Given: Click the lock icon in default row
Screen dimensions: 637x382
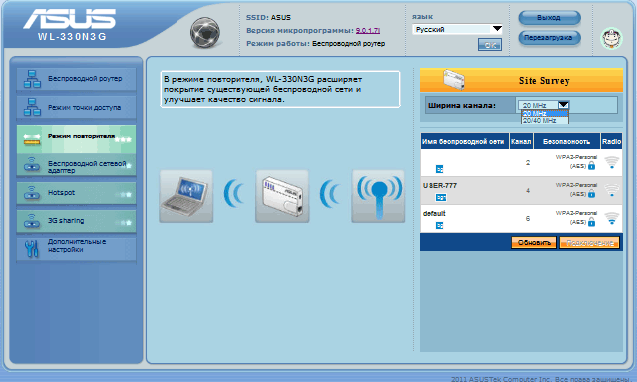Looking at the screenshot, I should [x=592, y=222].
